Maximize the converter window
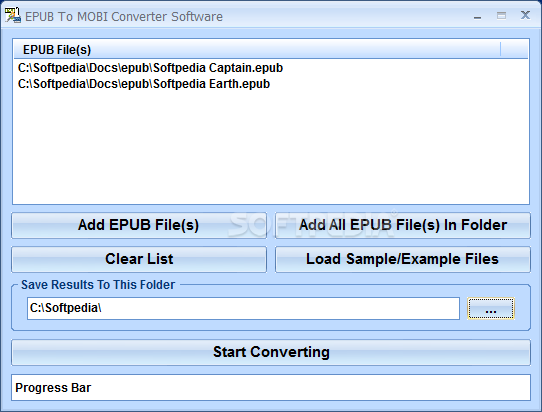This screenshot has width=542, height=412. click(x=502, y=16)
